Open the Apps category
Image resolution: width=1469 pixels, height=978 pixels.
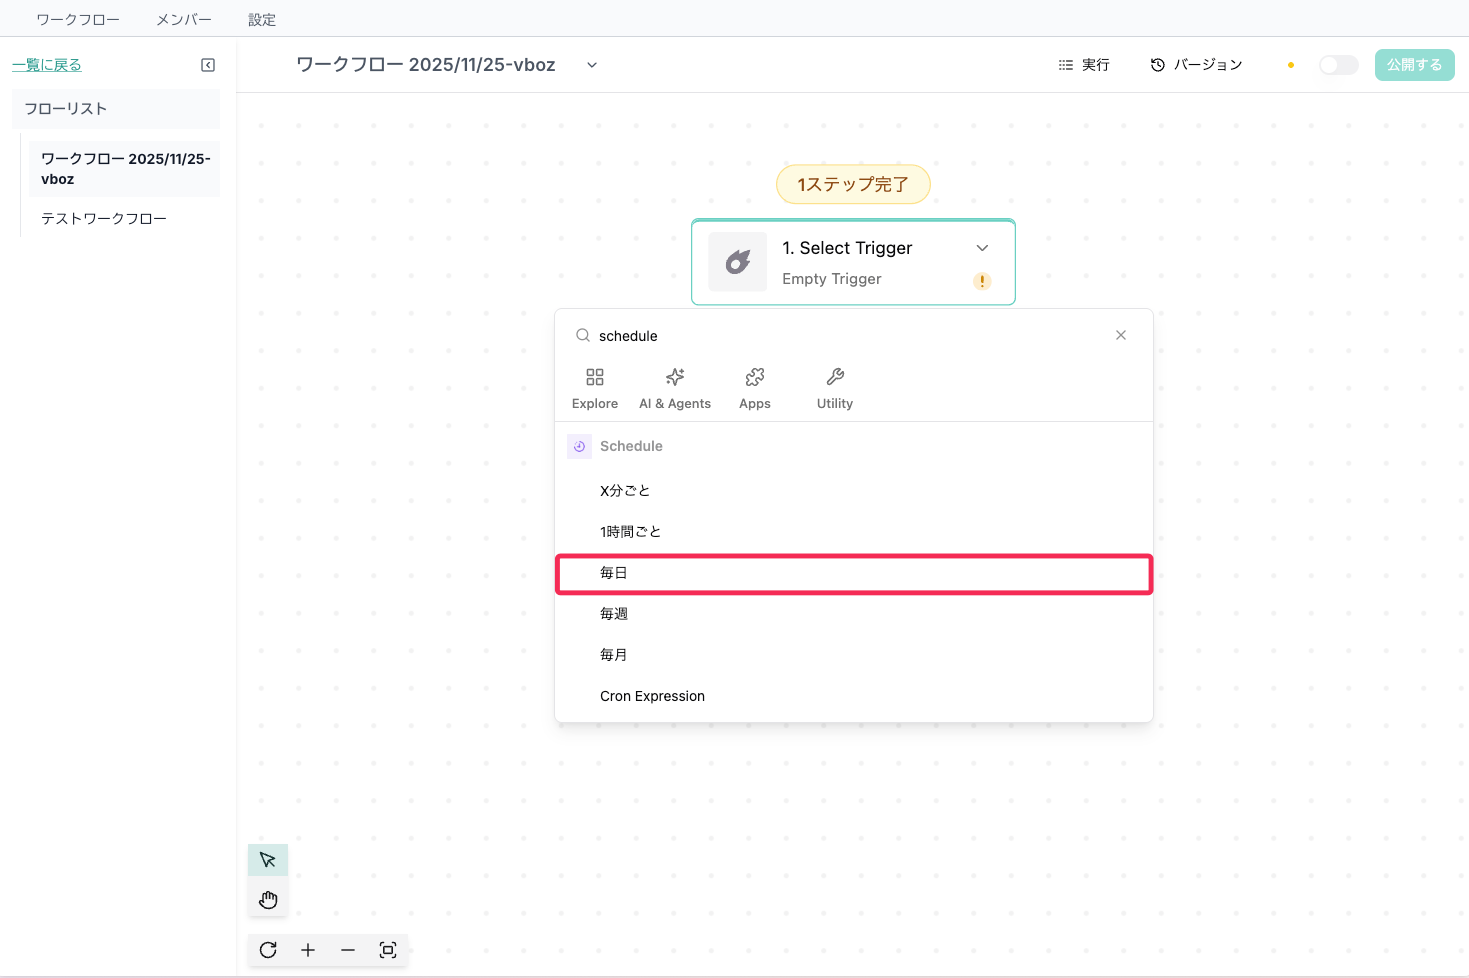pos(755,388)
